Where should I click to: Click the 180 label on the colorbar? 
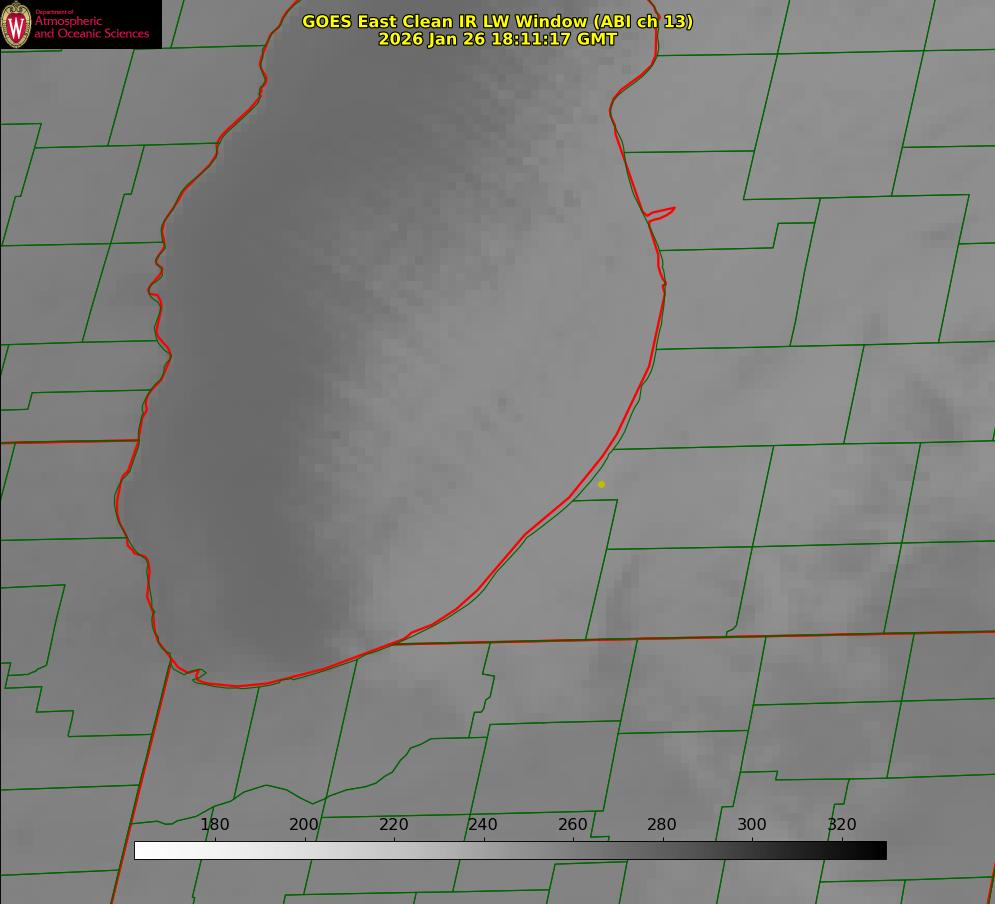click(215, 825)
